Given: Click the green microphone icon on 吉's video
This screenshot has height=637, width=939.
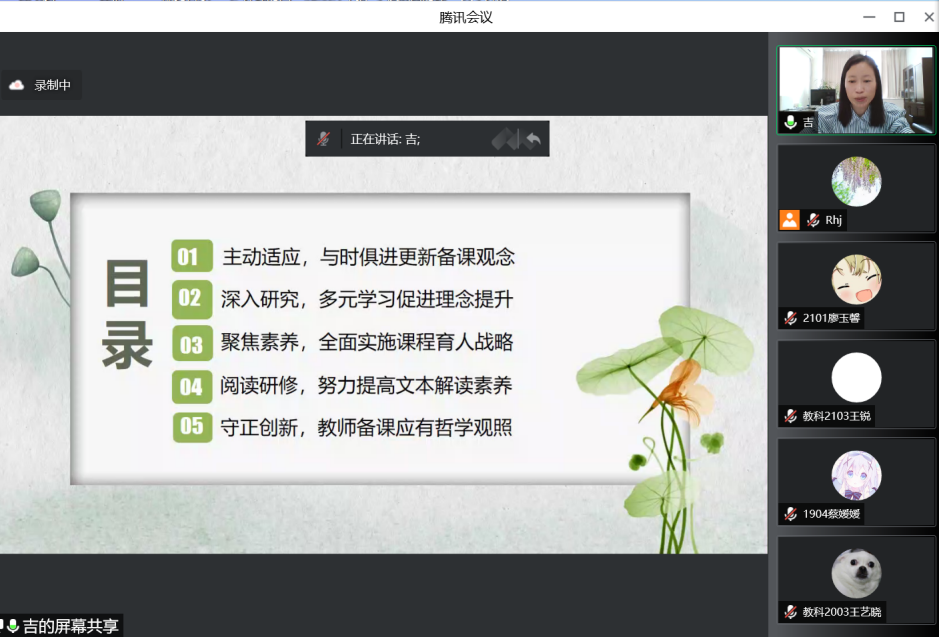Looking at the screenshot, I should pyautogui.click(x=791, y=122).
